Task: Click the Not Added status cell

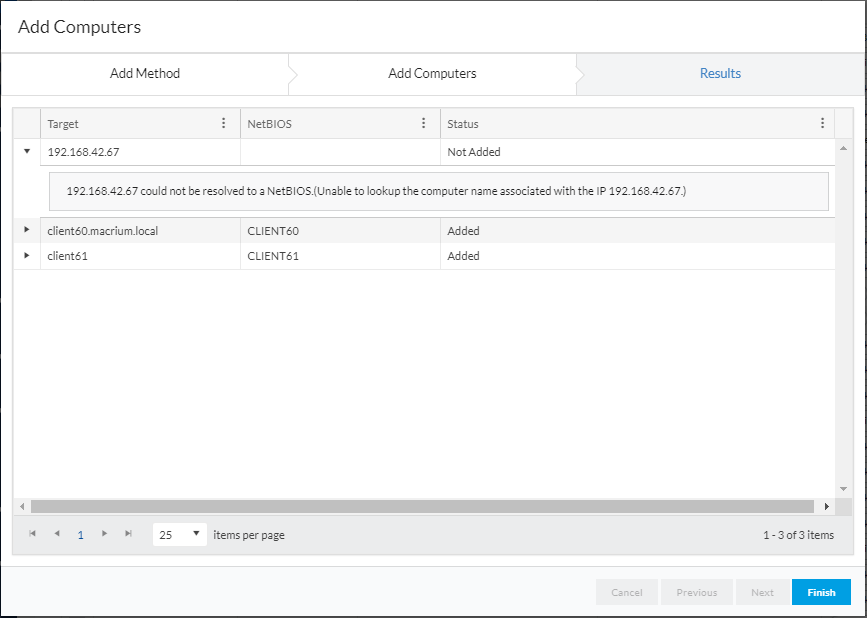Action: (x=638, y=152)
